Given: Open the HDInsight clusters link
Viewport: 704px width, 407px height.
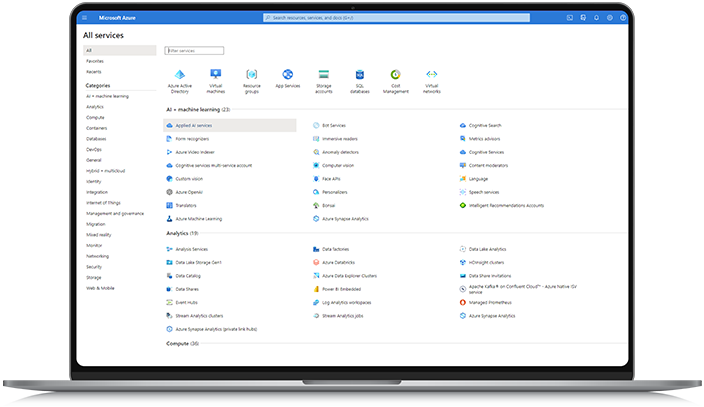Looking at the screenshot, I should point(486,262).
